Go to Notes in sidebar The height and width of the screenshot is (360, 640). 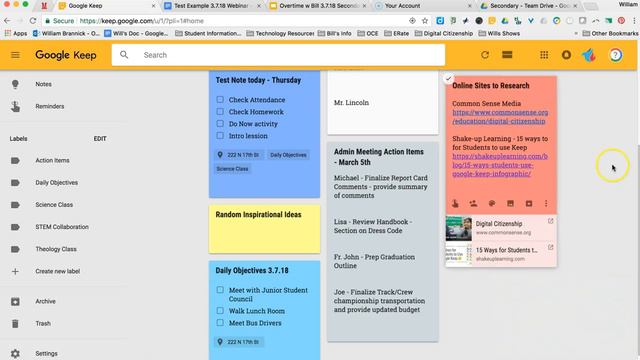coord(43,84)
